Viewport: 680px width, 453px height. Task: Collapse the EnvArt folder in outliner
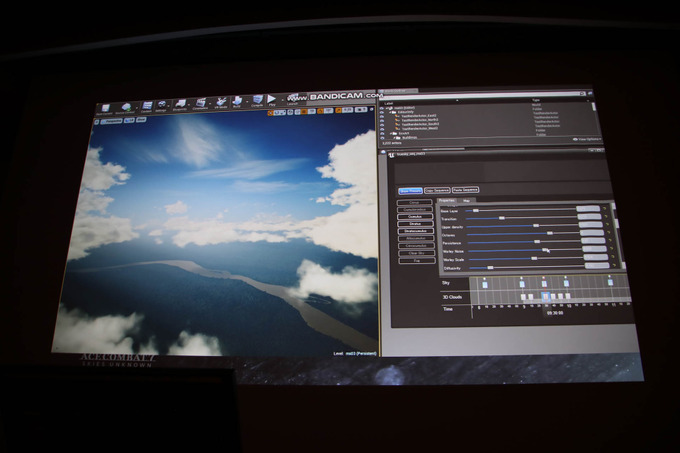(391, 134)
